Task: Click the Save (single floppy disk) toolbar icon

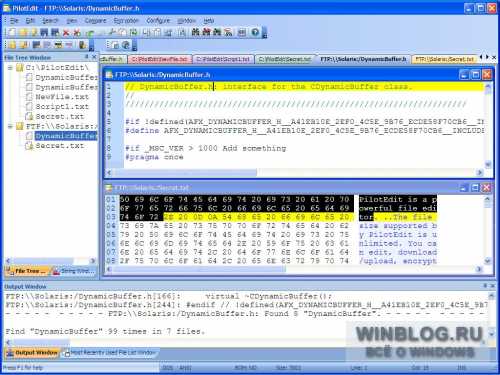Action: tap(44, 32)
